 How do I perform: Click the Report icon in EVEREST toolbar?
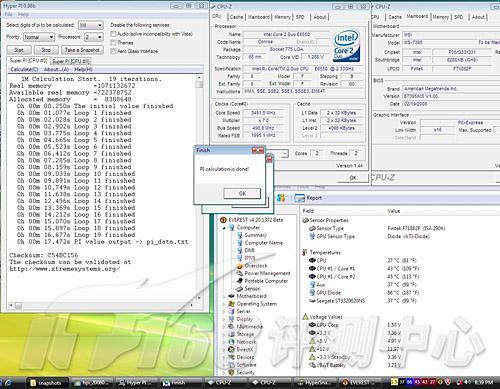(300, 198)
